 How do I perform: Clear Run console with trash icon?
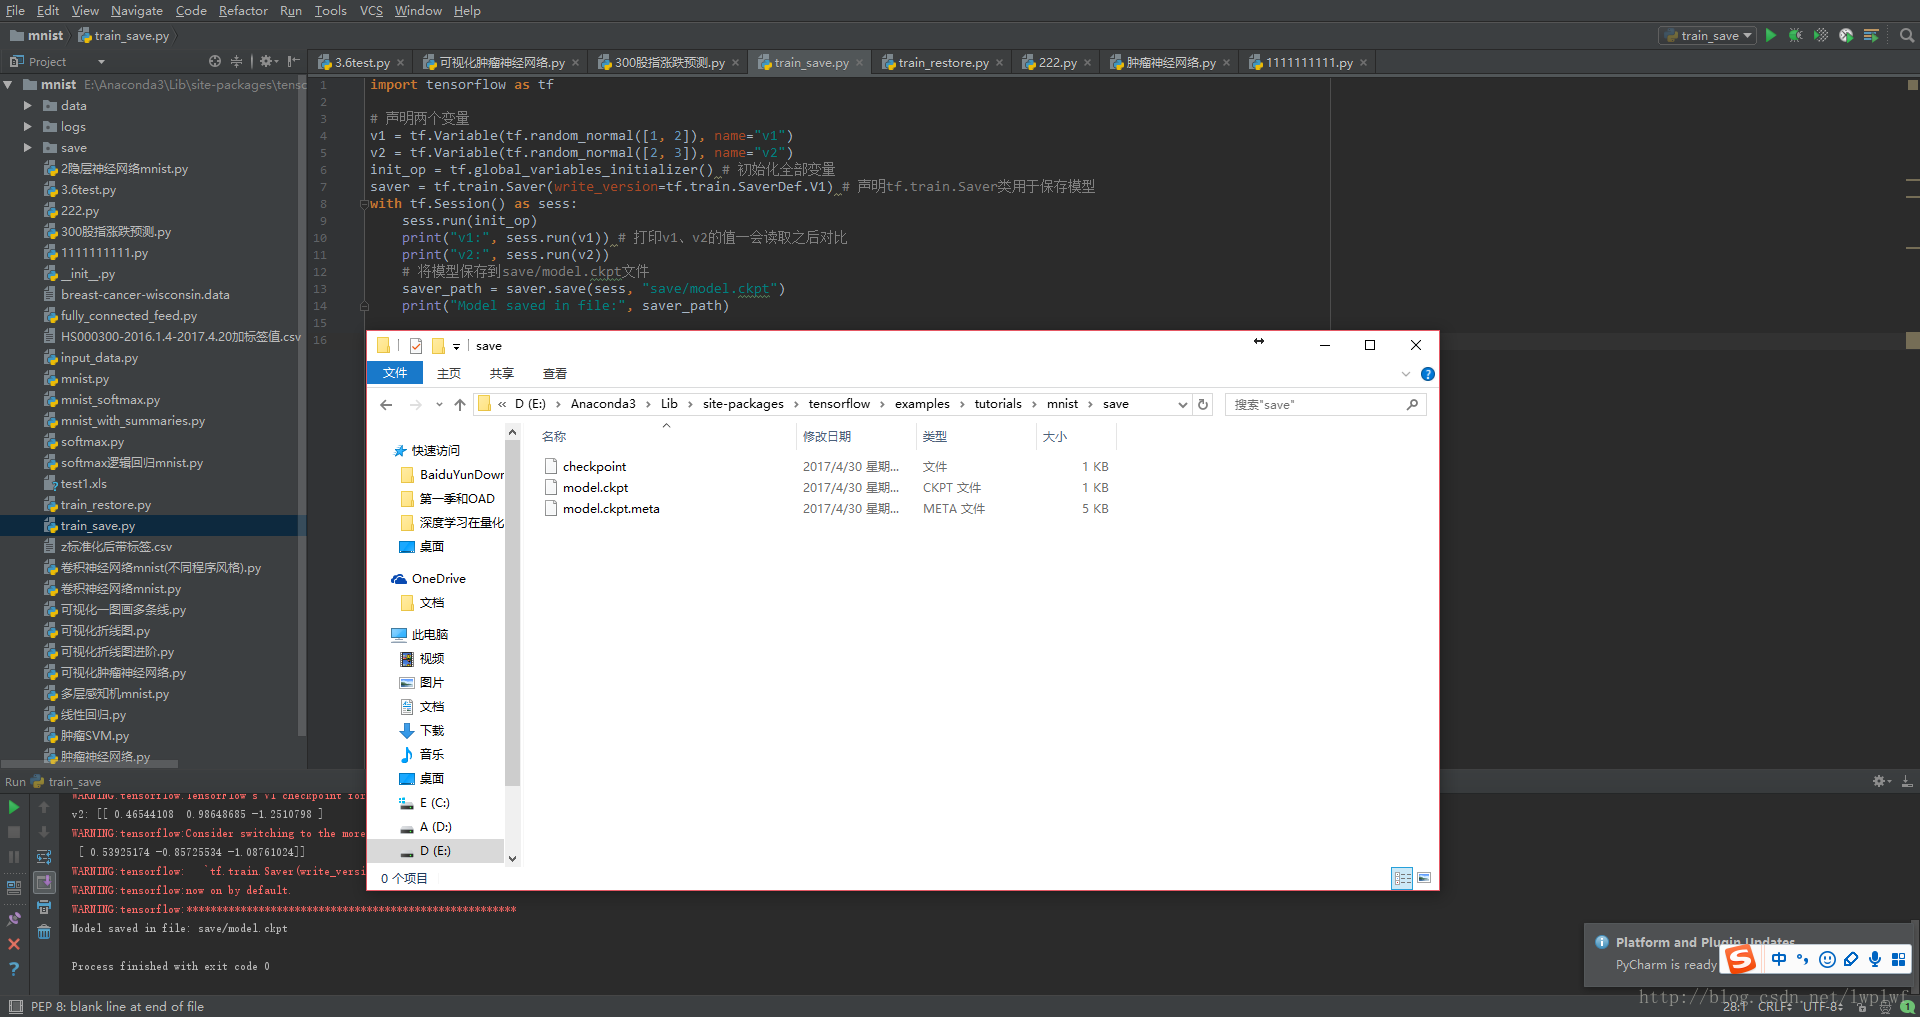[44, 932]
